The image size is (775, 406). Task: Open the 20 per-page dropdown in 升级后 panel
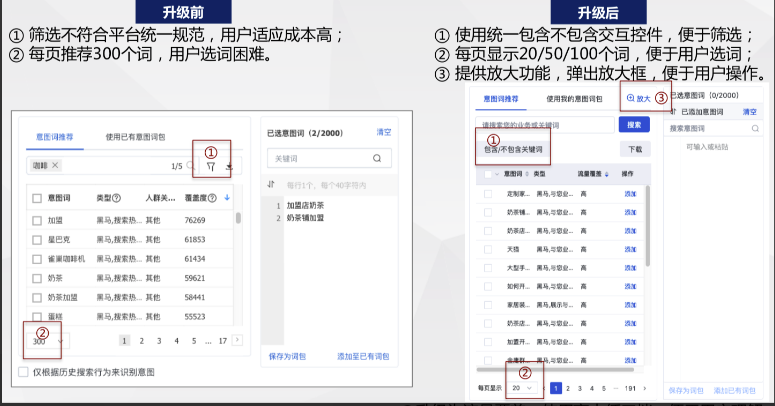521,388
